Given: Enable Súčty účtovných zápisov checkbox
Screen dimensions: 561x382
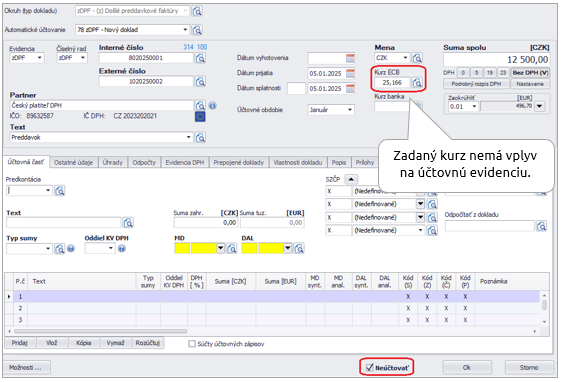Looking at the screenshot, I should click(192, 344).
